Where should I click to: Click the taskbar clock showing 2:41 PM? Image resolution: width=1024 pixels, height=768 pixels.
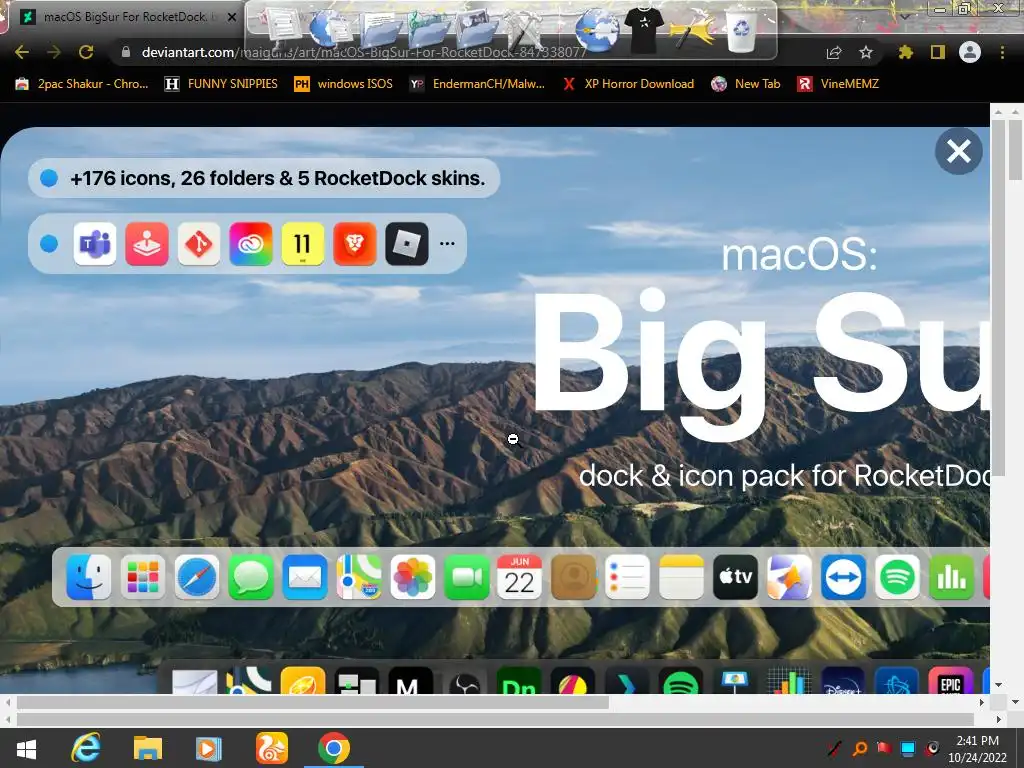tap(978, 749)
